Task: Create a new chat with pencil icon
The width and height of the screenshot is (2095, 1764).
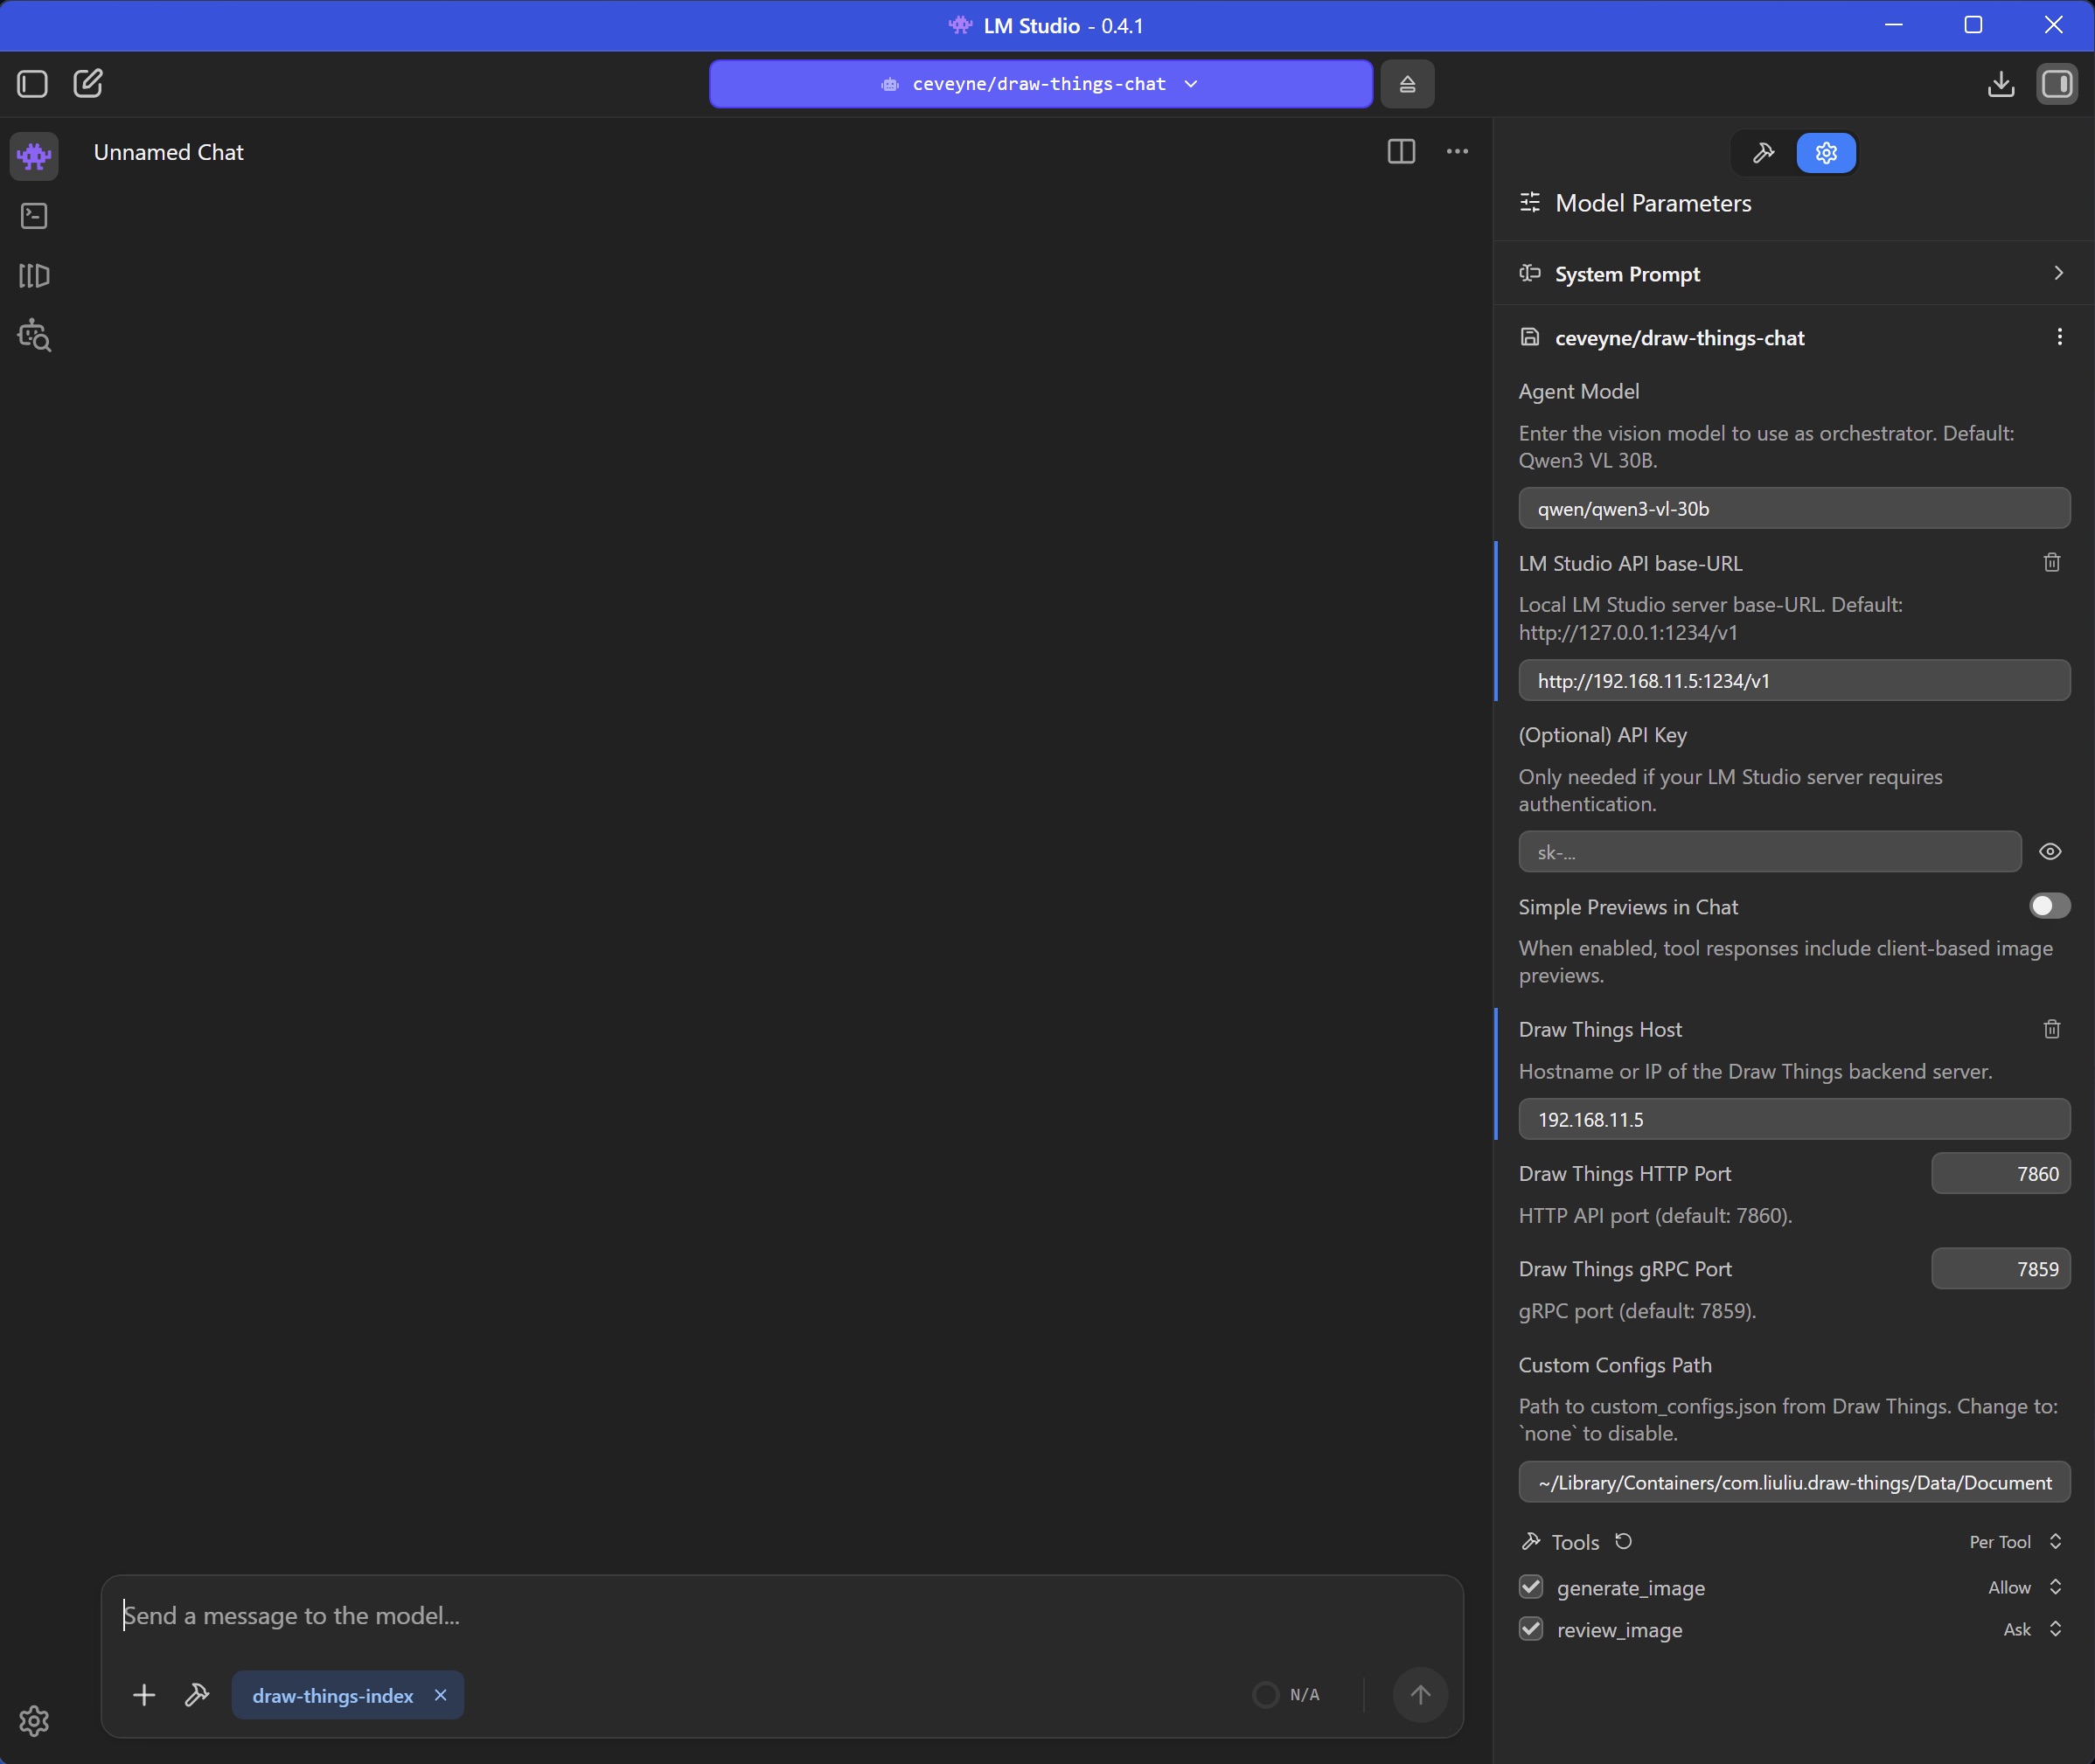Action: tap(88, 83)
